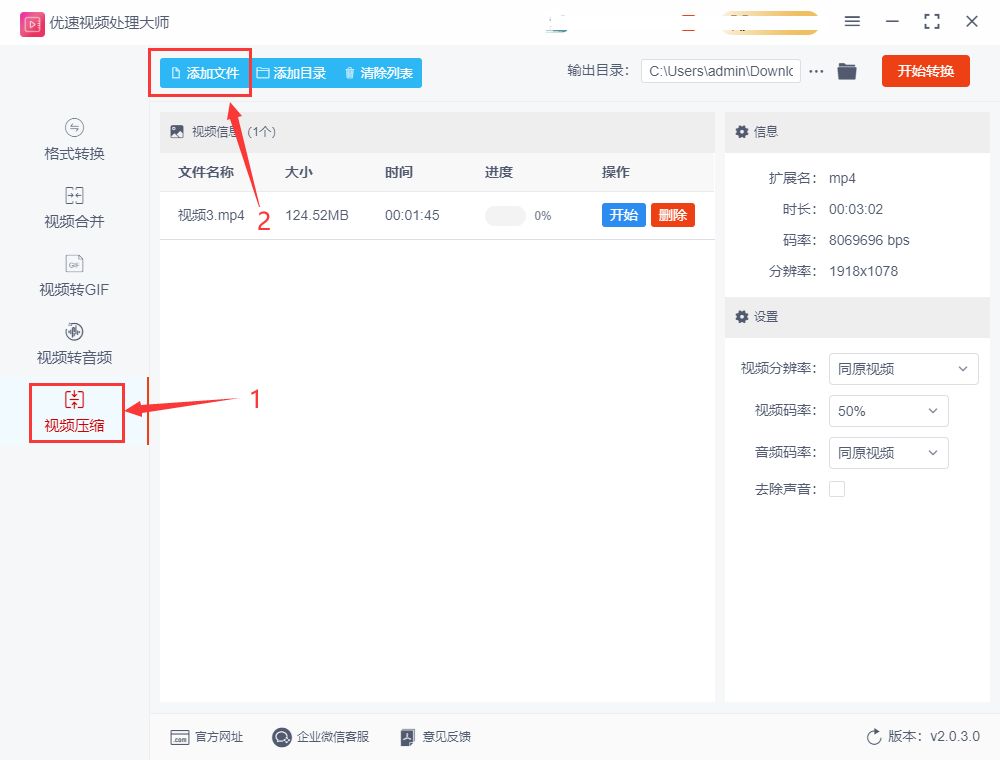This screenshot has height=760, width=1000.
Task: Open the 视频转GIF section
Action: (x=74, y=276)
